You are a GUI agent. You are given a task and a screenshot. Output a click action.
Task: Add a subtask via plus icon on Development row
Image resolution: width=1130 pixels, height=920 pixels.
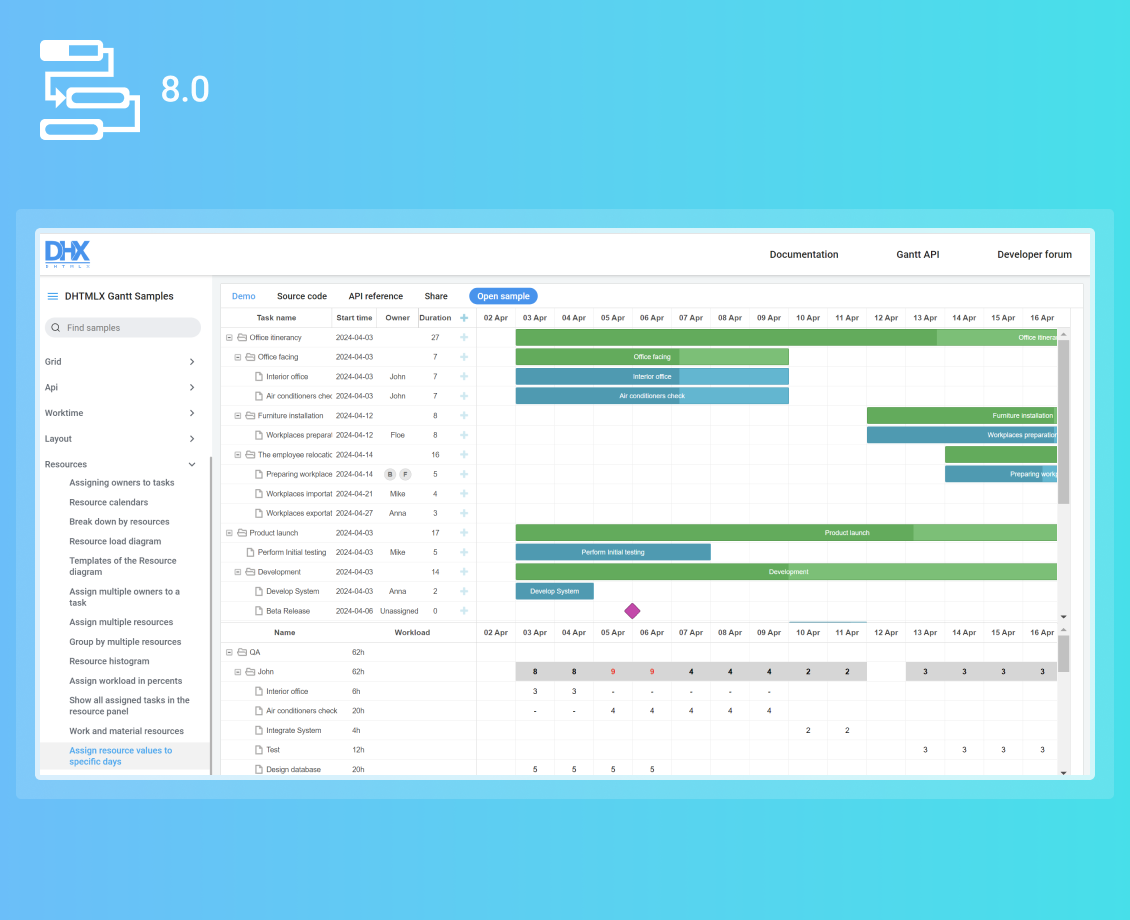[x=463, y=571]
